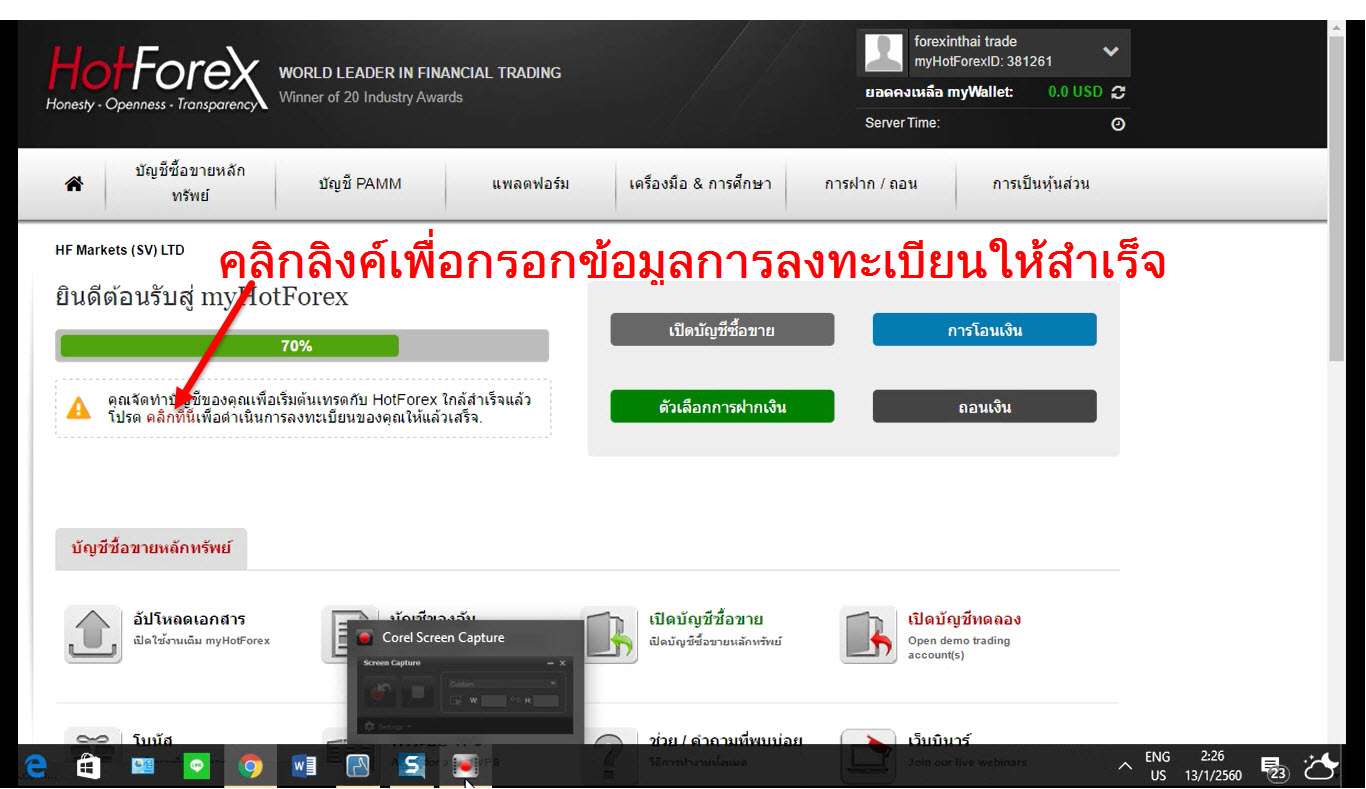Open the Windows Store taskbar icon

(x=89, y=766)
